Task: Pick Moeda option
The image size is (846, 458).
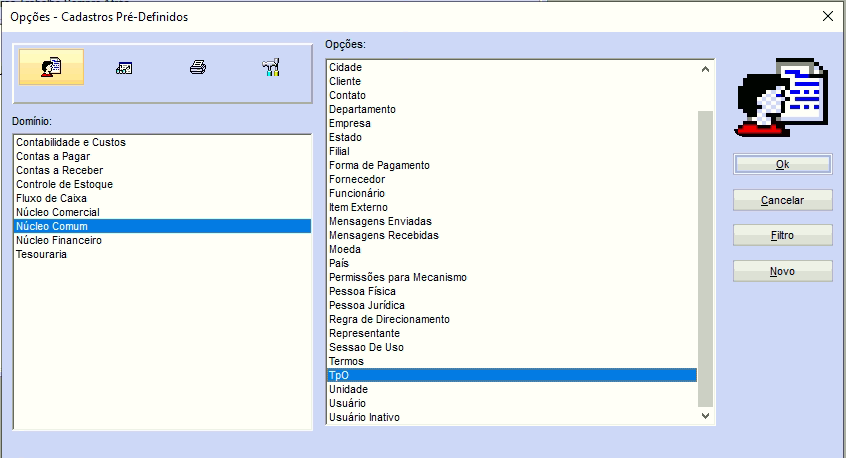Action: (x=512, y=250)
